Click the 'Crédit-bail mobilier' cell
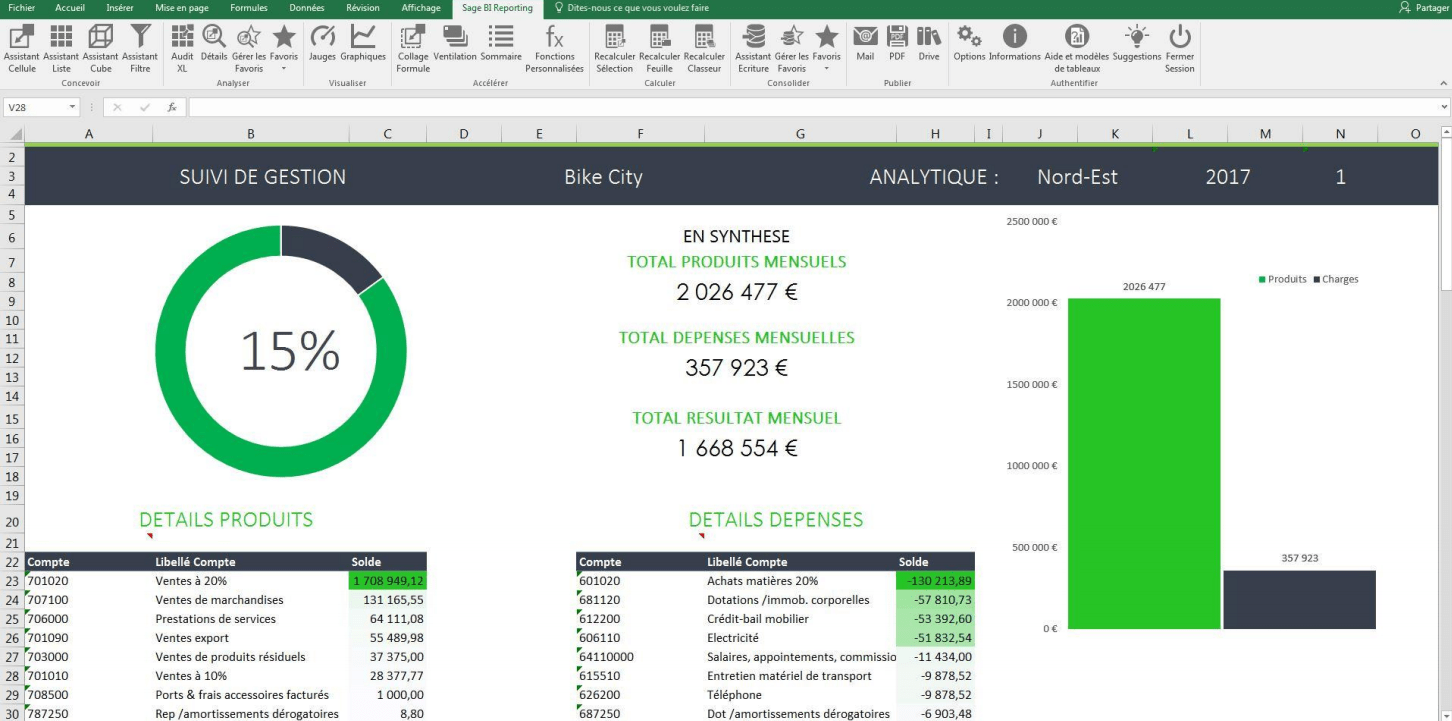 [800, 619]
